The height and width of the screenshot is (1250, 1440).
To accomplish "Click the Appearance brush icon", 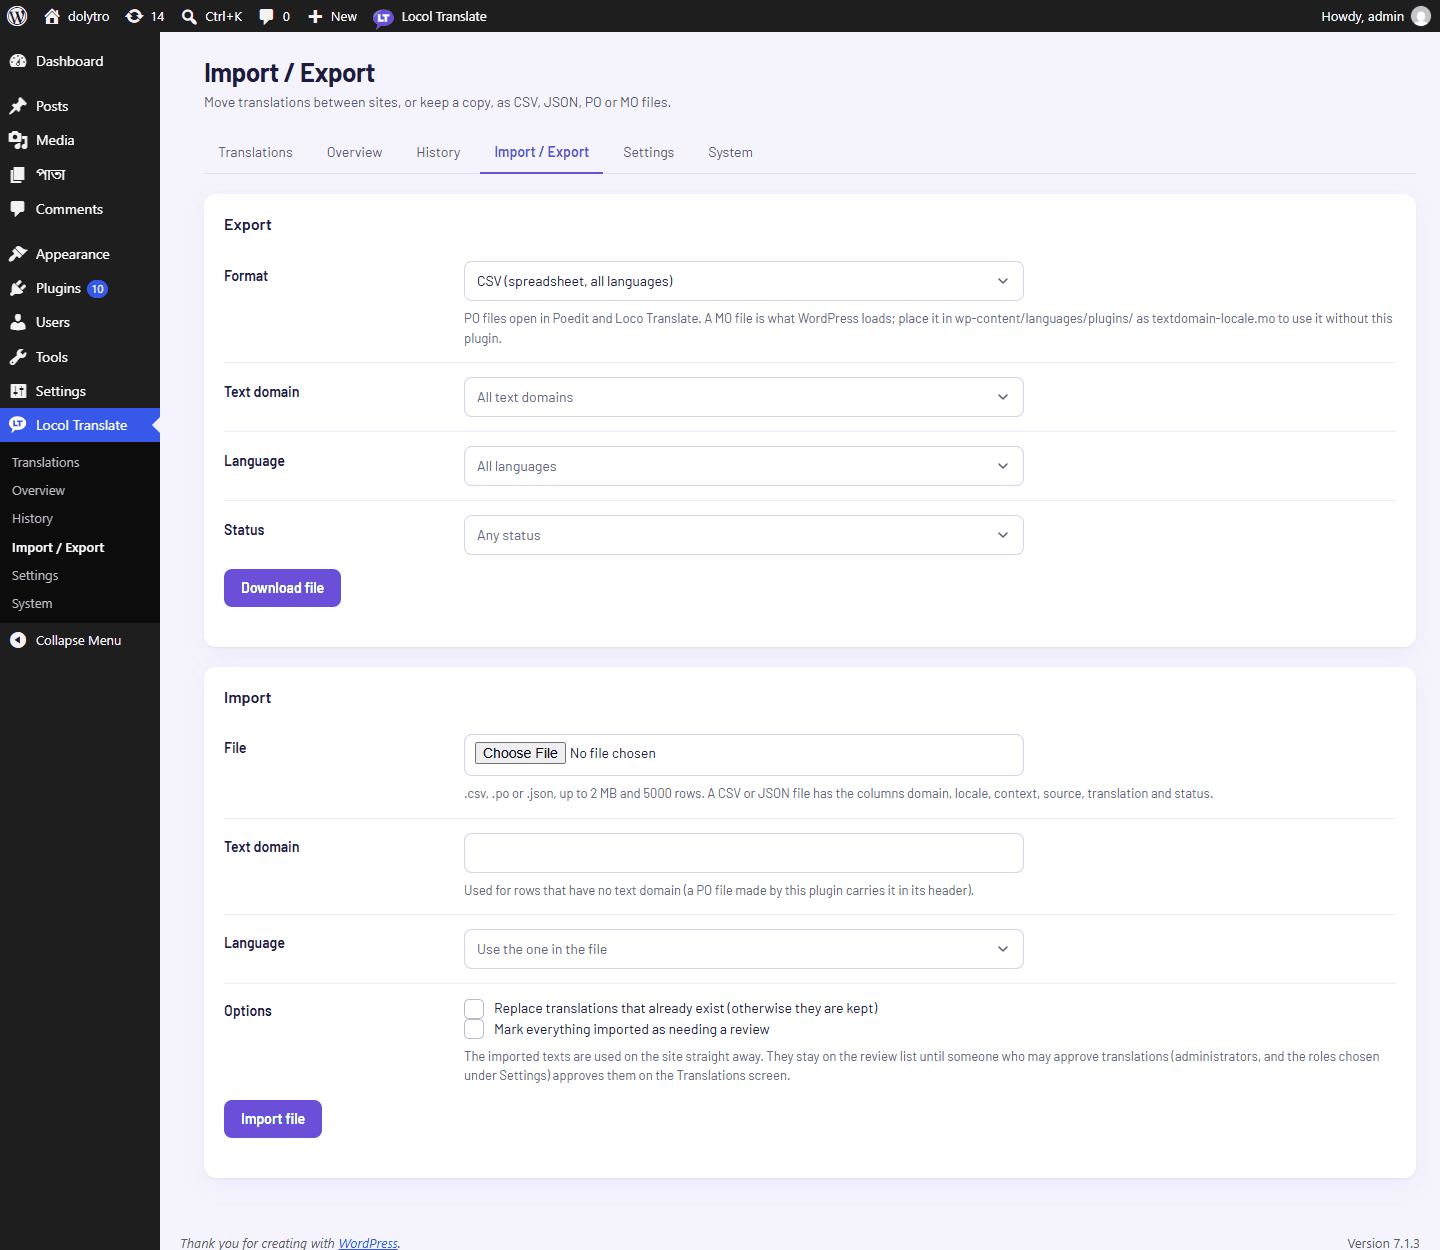I will [x=18, y=254].
